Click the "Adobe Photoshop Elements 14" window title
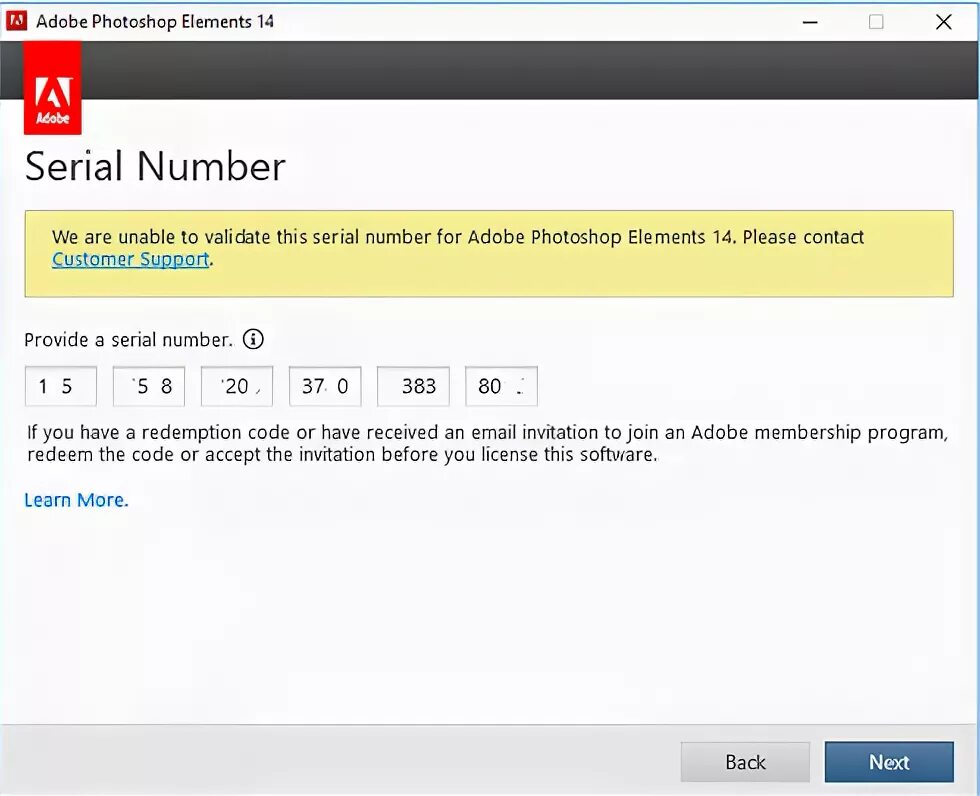 [155, 21]
